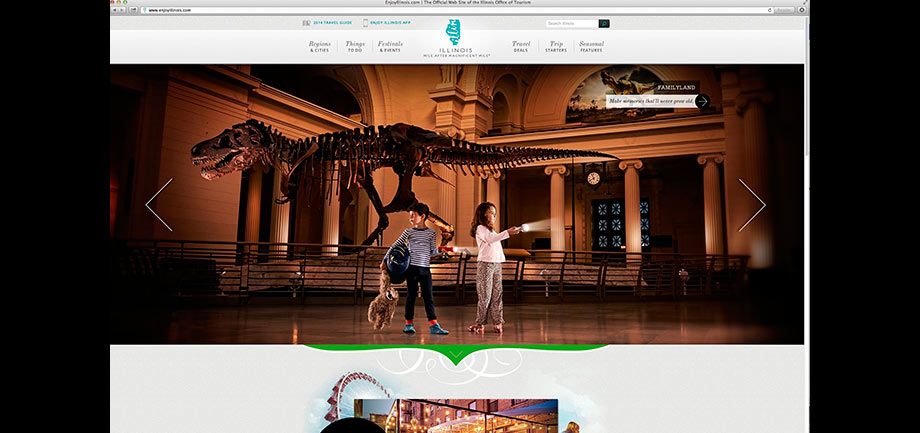This screenshot has height=433, width=920.
Task: Open the Travel Deals menu
Action: pyautogui.click(x=521, y=46)
